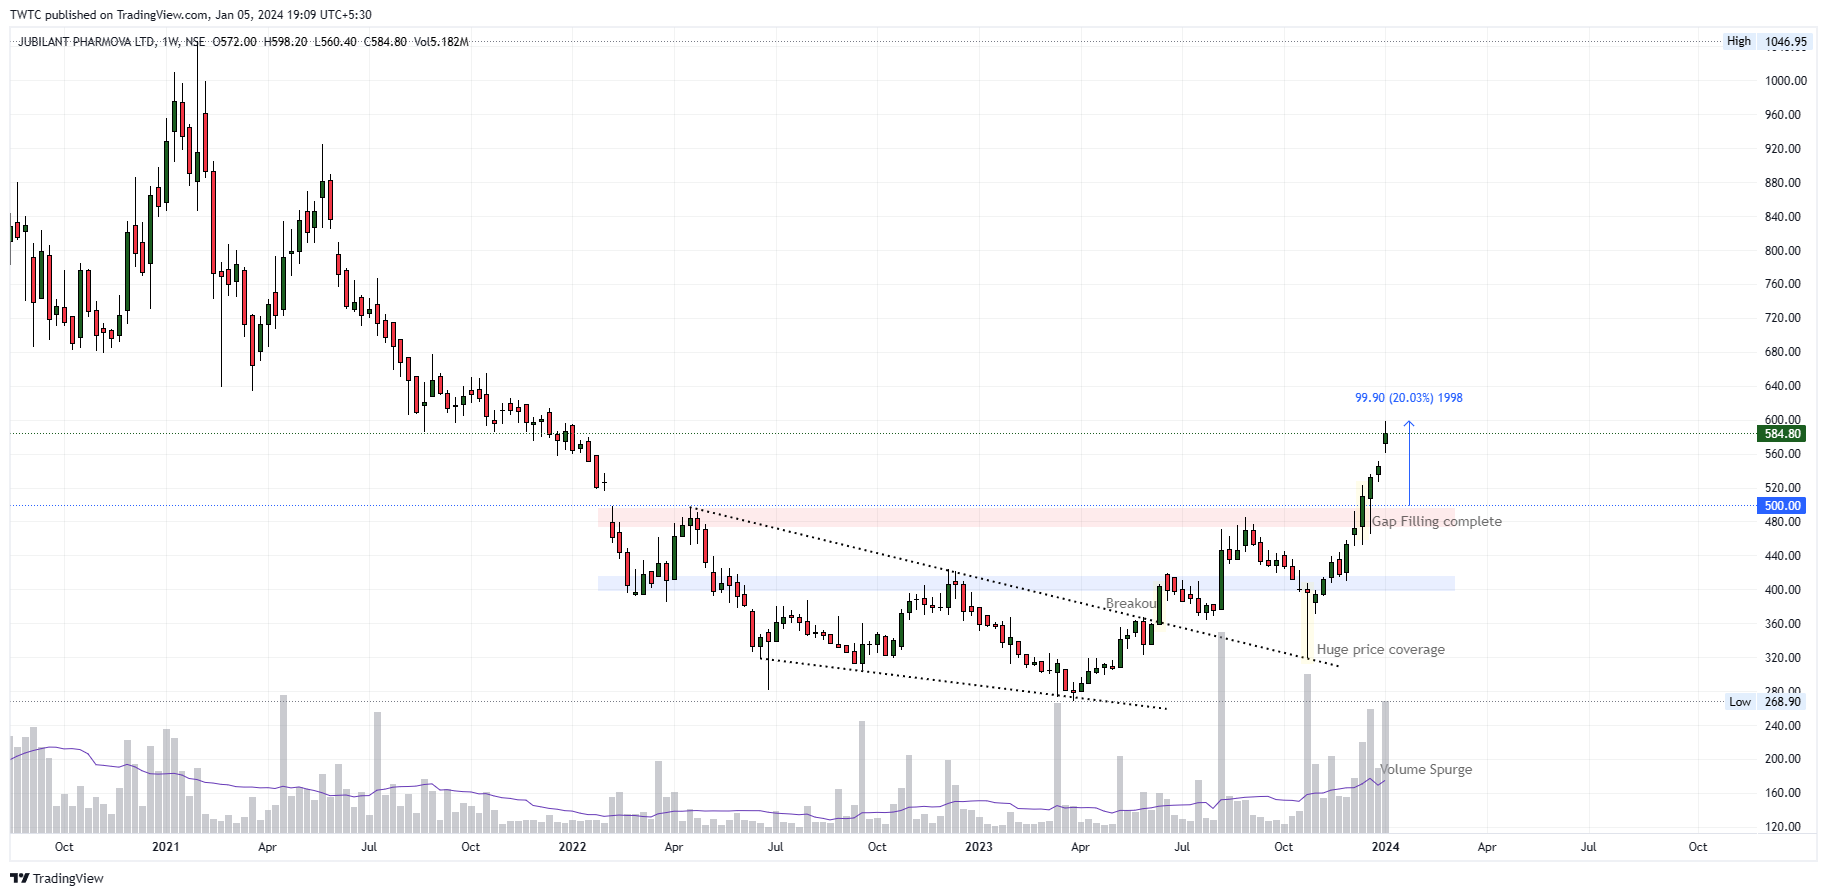The height and width of the screenshot is (896, 1827).
Task: Click the 800.00 price axis label
Action: coord(1782,251)
